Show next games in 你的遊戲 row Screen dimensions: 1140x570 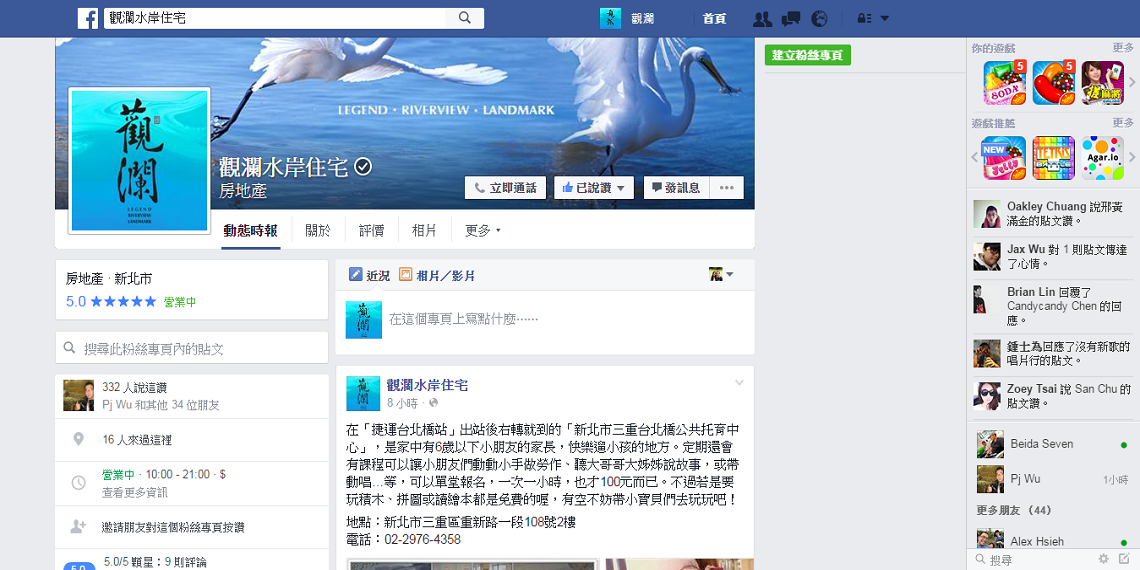pyautogui.click(x=1132, y=83)
